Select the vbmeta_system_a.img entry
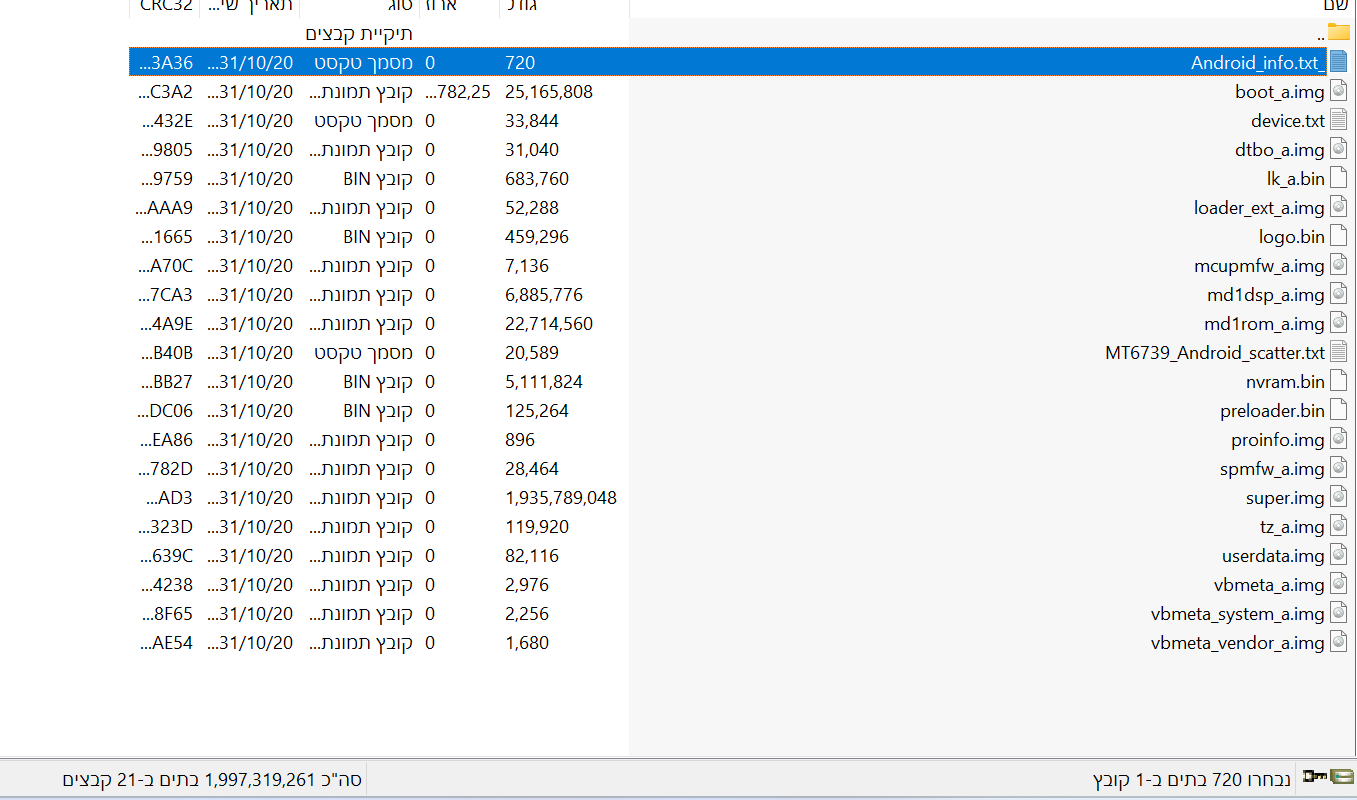 pos(1237,614)
